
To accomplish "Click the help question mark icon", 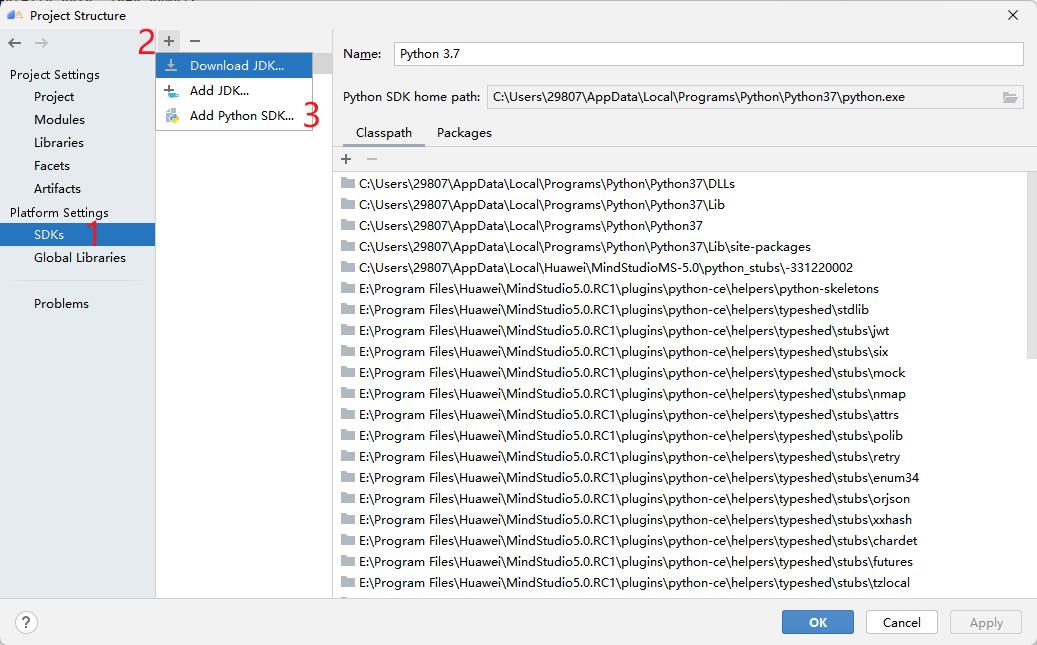I will 26,621.
